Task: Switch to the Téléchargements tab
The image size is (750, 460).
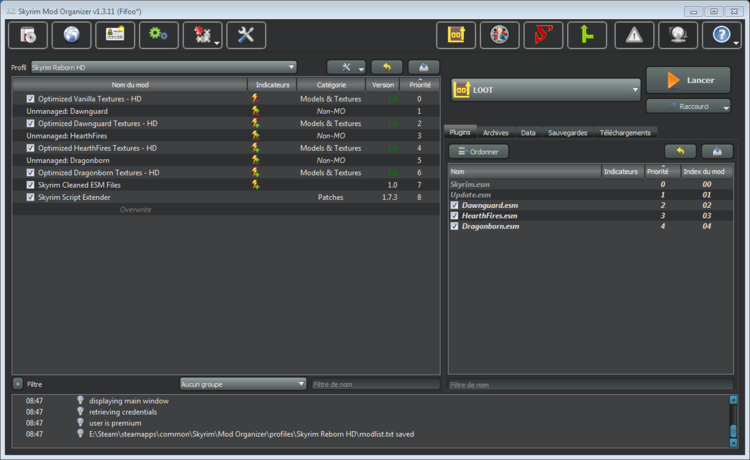Action: pyautogui.click(x=625, y=133)
